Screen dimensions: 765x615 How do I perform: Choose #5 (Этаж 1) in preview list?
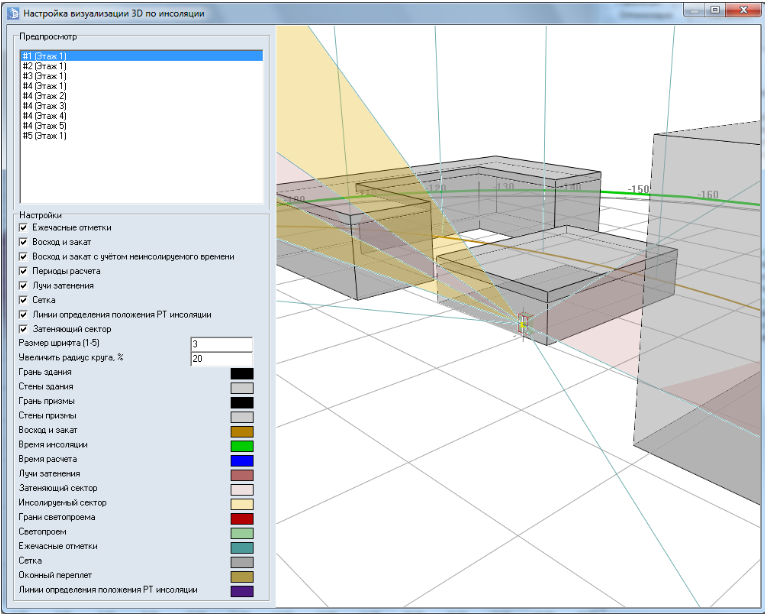[x=44, y=136]
